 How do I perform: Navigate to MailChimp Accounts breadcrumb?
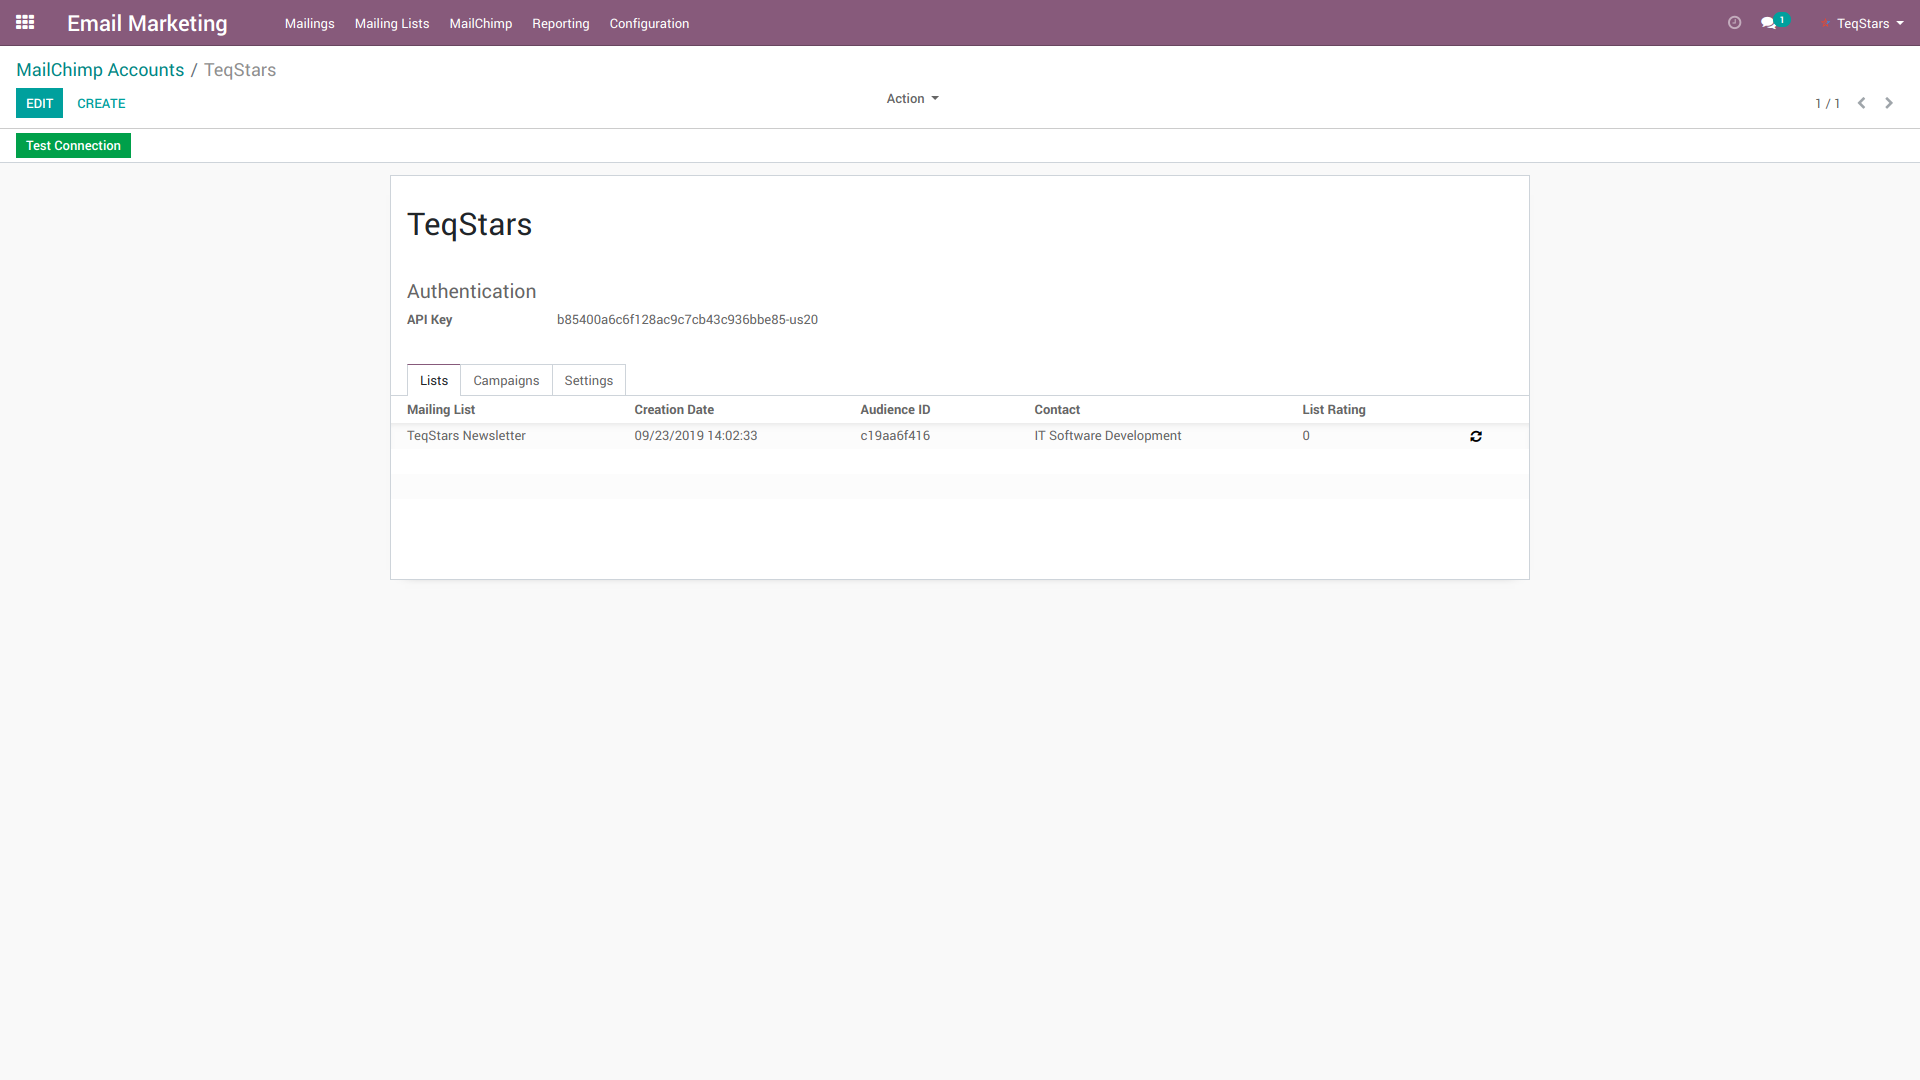100,70
